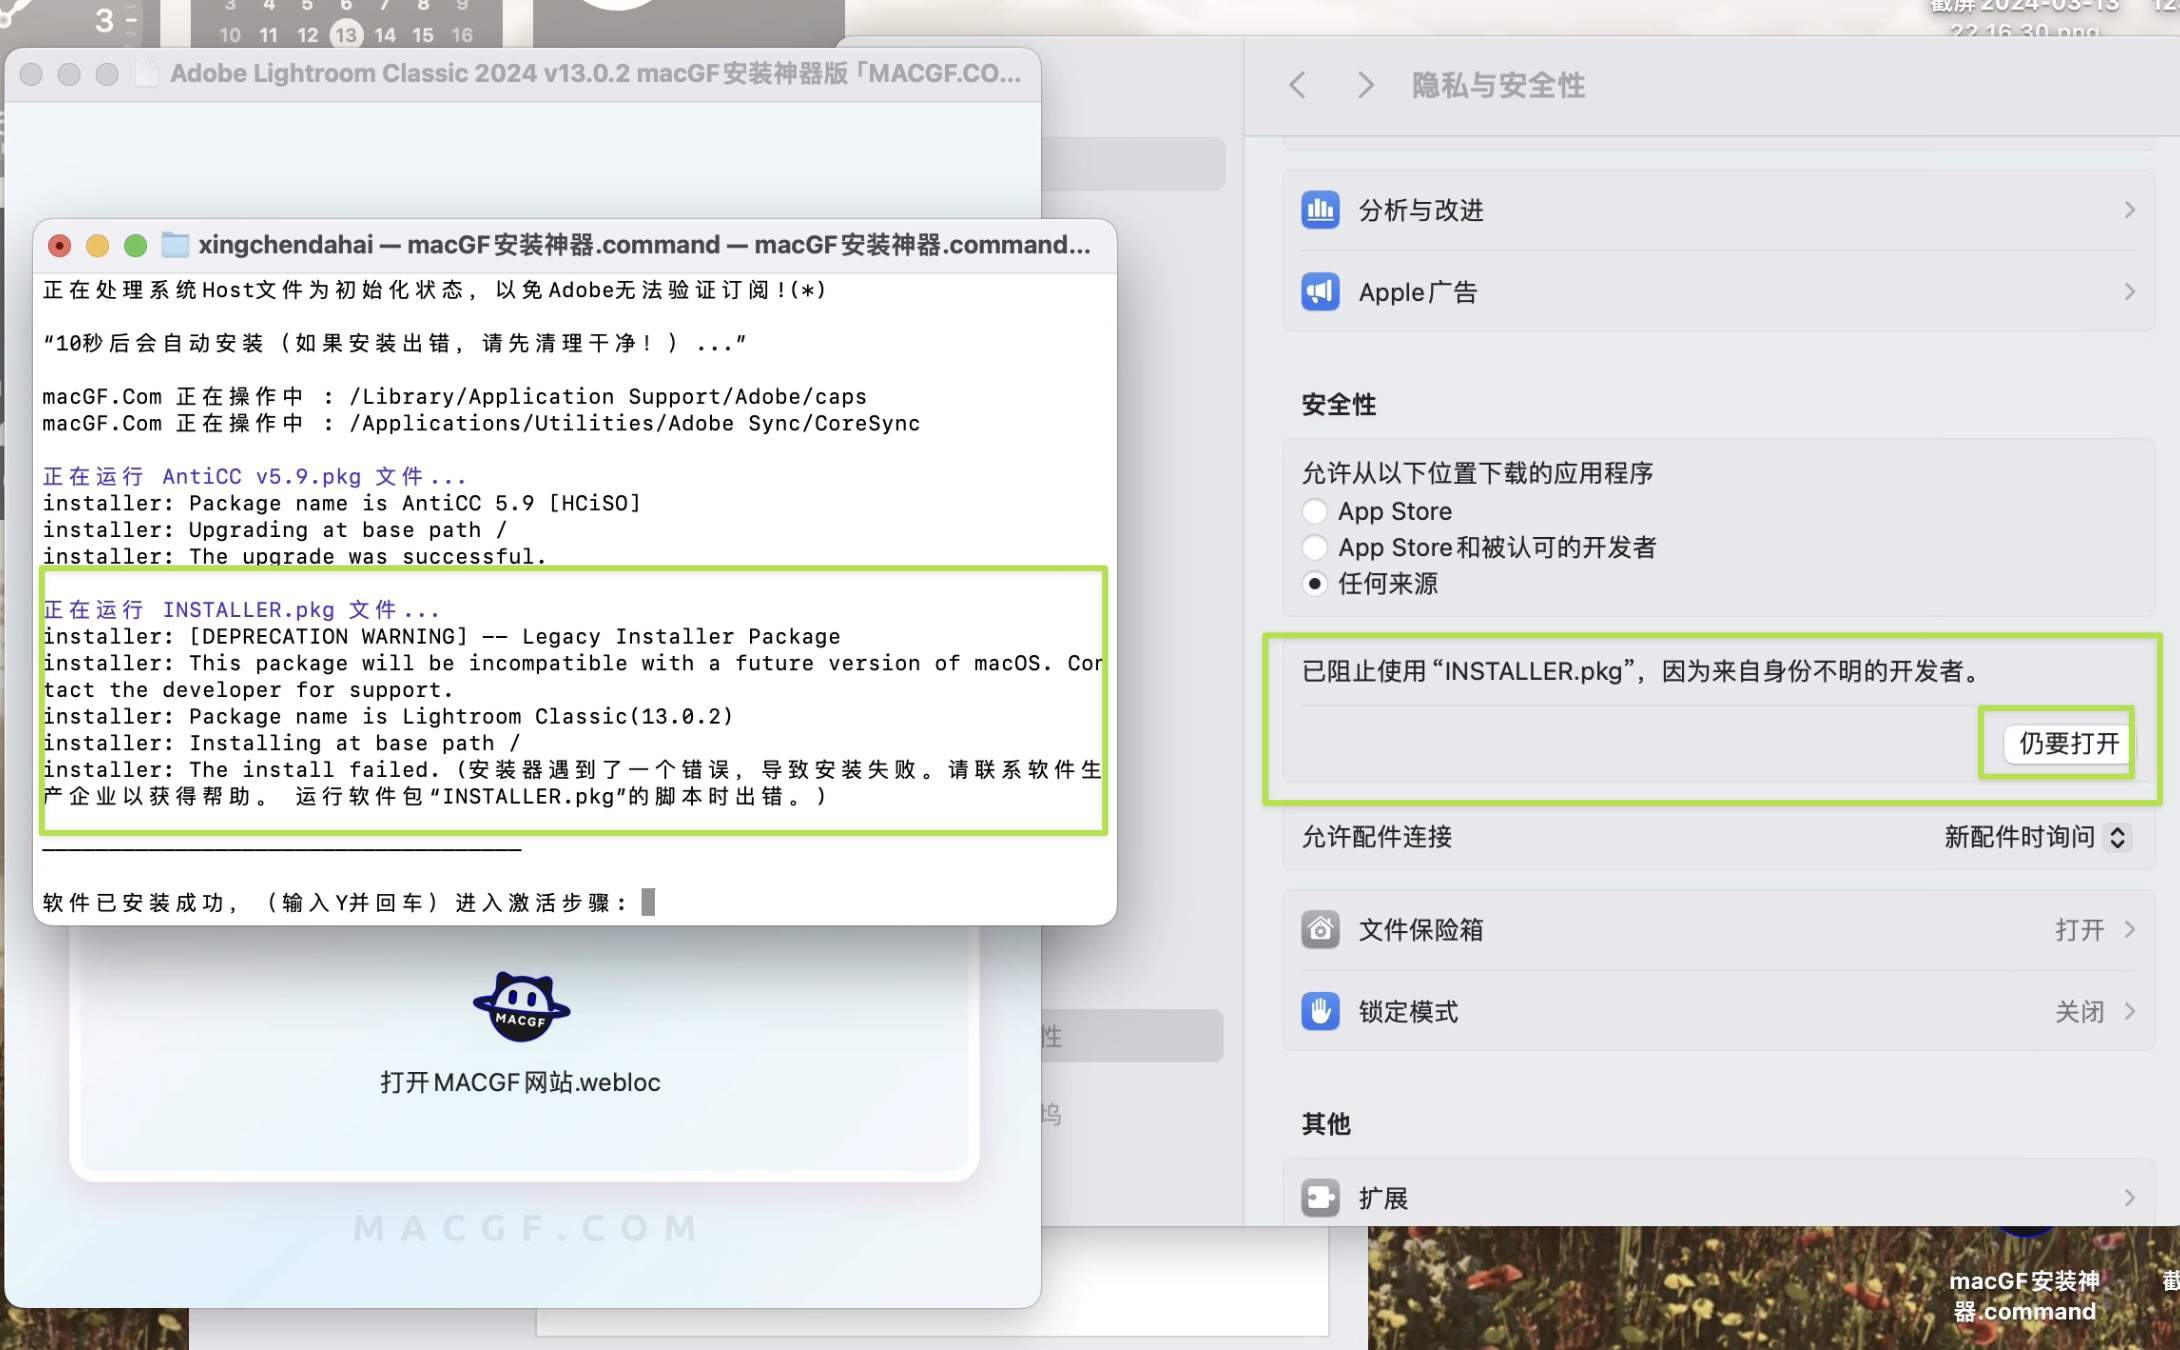This screenshot has height=1350, width=2180.
Task: Select the App Store radio button
Action: point(1315,511)
